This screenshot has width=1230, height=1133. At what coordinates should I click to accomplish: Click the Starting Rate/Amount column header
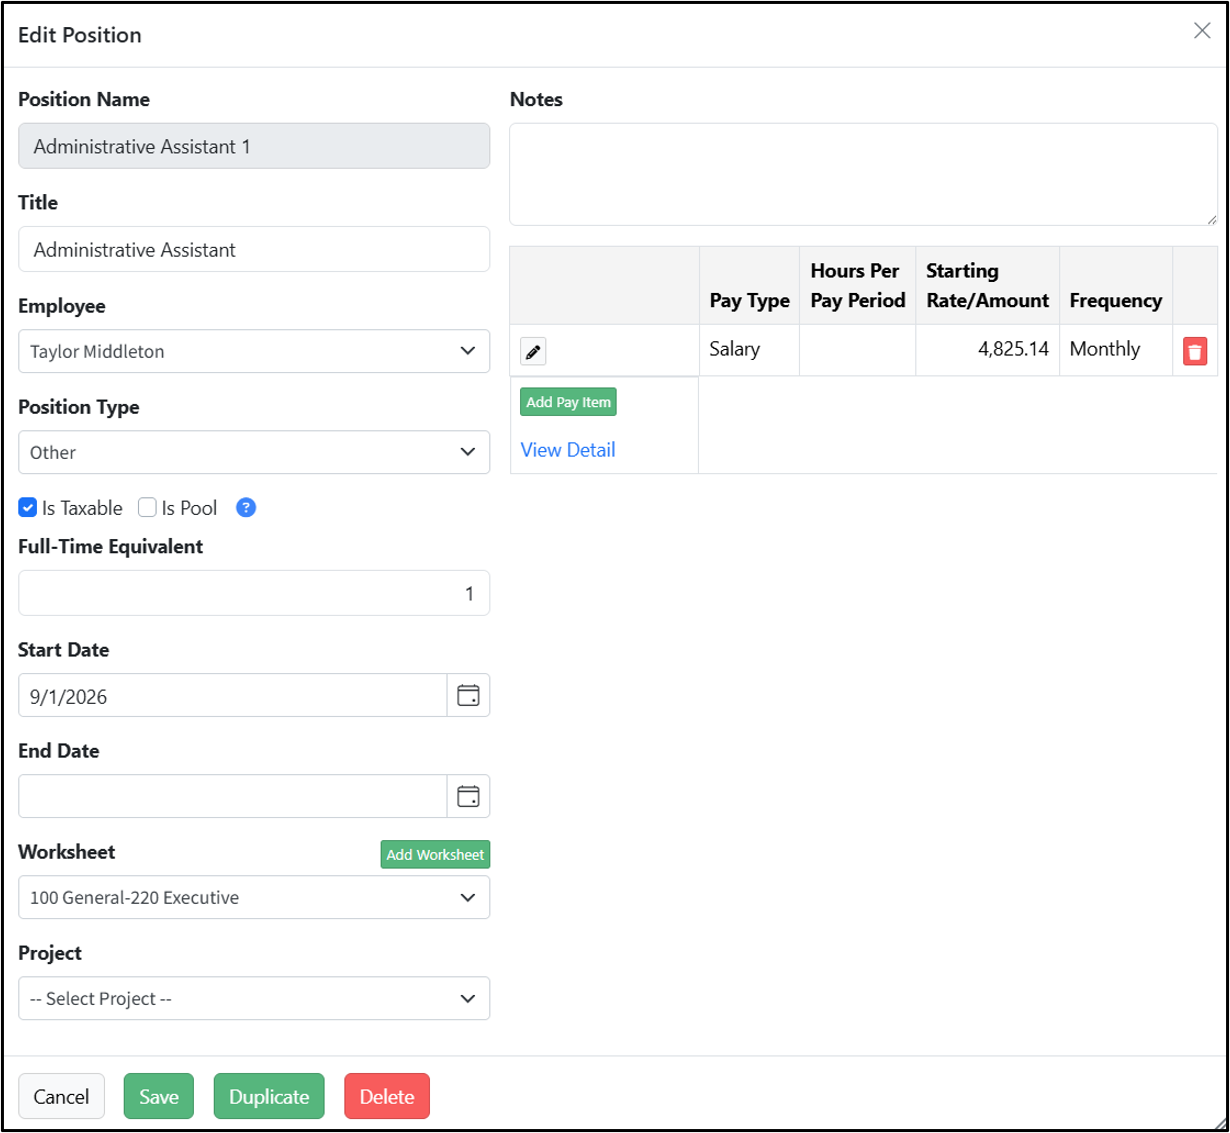(x=987, y=285)
